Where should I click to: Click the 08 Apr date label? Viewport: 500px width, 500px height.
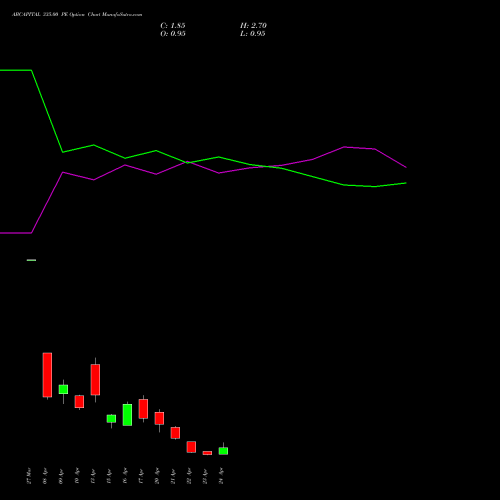point(45,476)
